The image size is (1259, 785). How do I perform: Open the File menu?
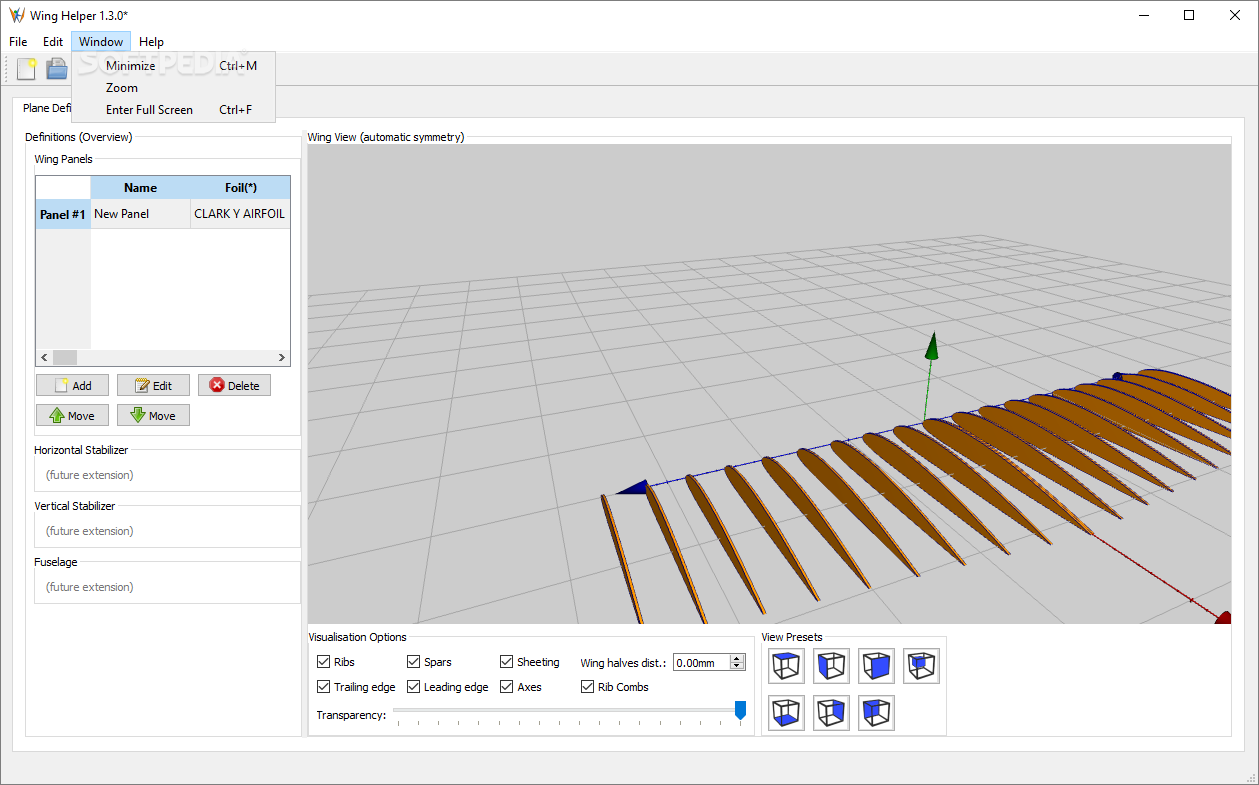pyautogui.click(x=18, y=42)
